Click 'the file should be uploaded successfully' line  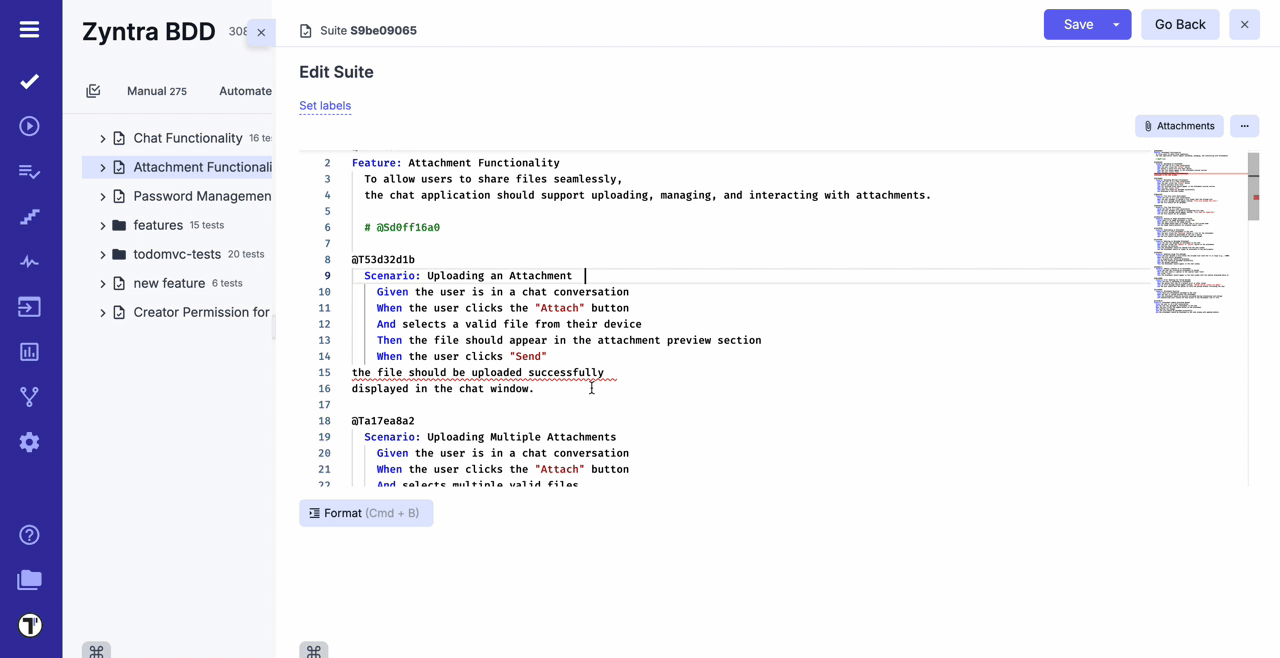pyautogui.click(x=478, y=373)
